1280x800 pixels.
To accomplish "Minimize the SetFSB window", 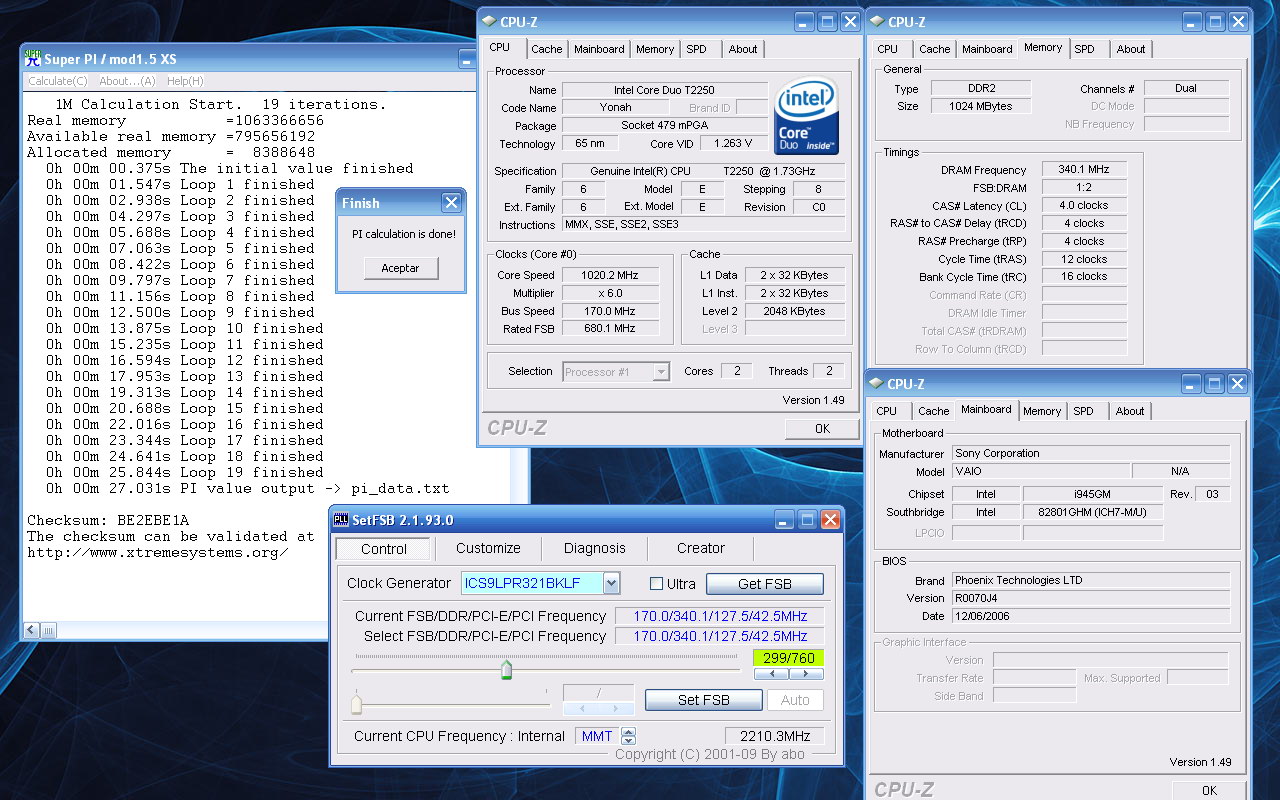I will (x=785, y=520).
